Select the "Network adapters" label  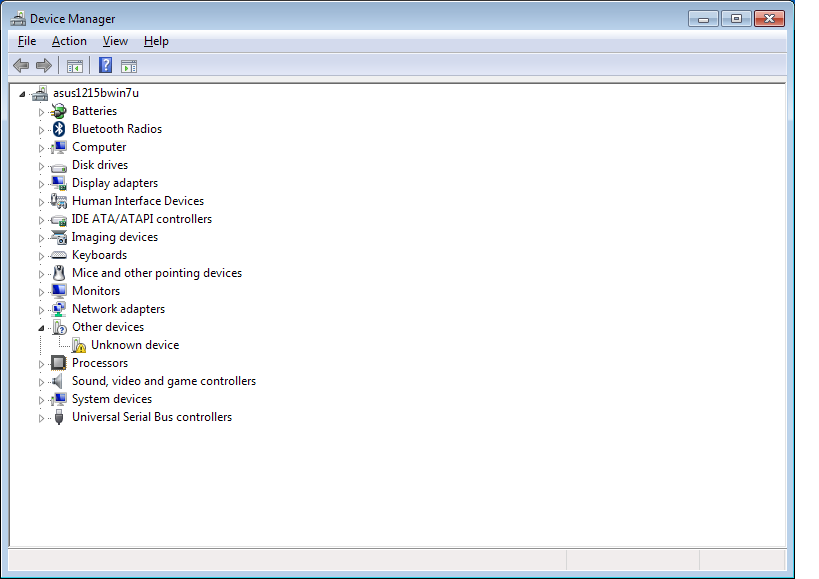tap(118, 309)
